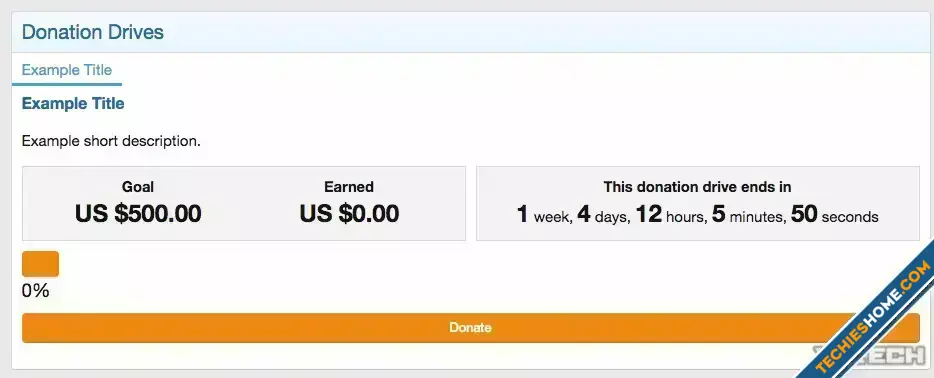The image size is (934, 378).
Task: Click the orange progress bar block
Action: coord(41,264)
